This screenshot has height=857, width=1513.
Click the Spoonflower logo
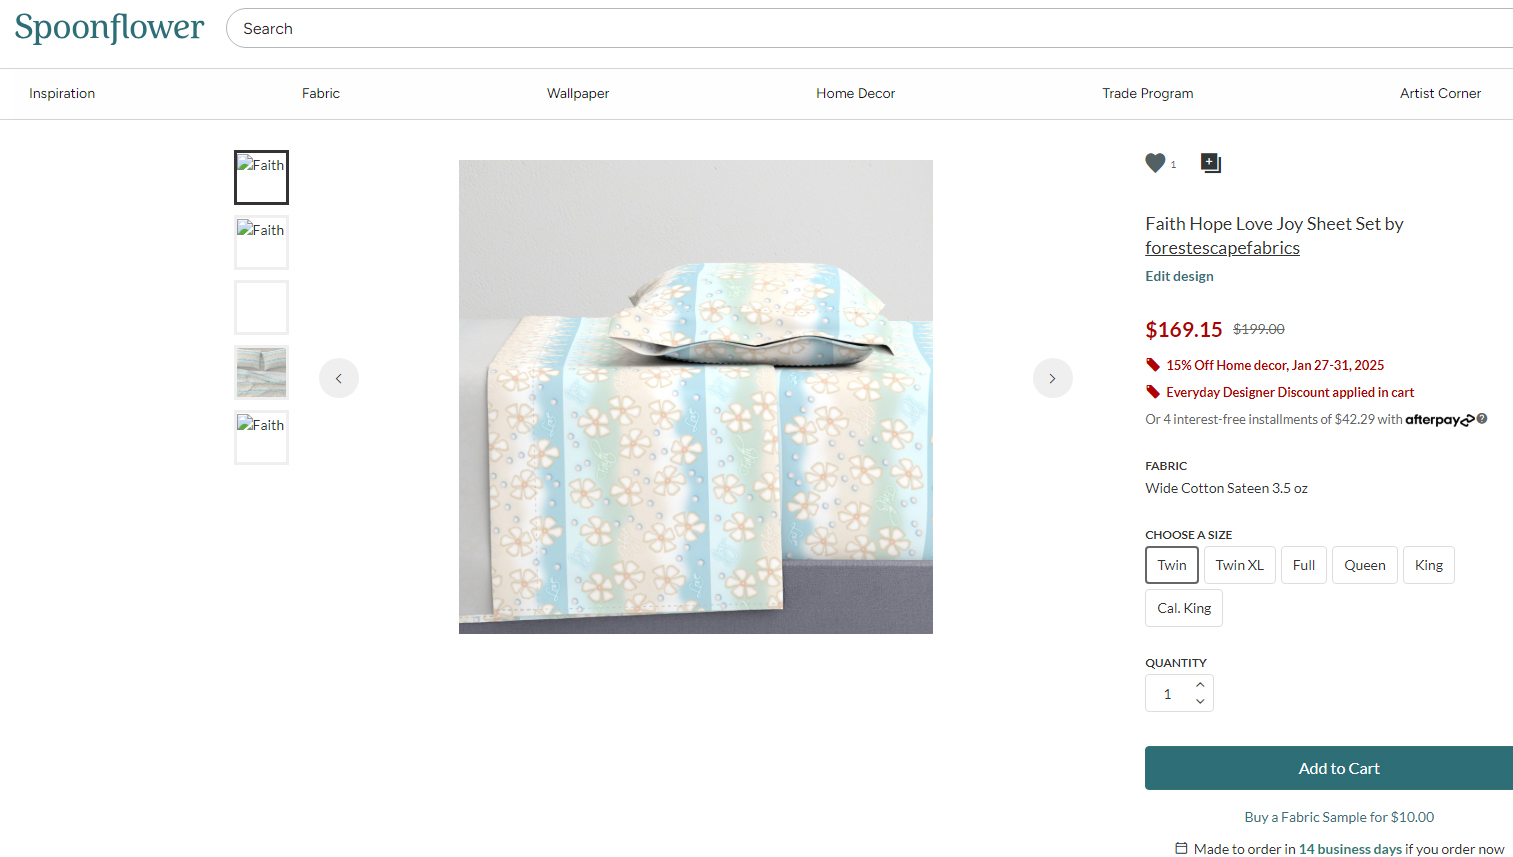tap(109, 28)
